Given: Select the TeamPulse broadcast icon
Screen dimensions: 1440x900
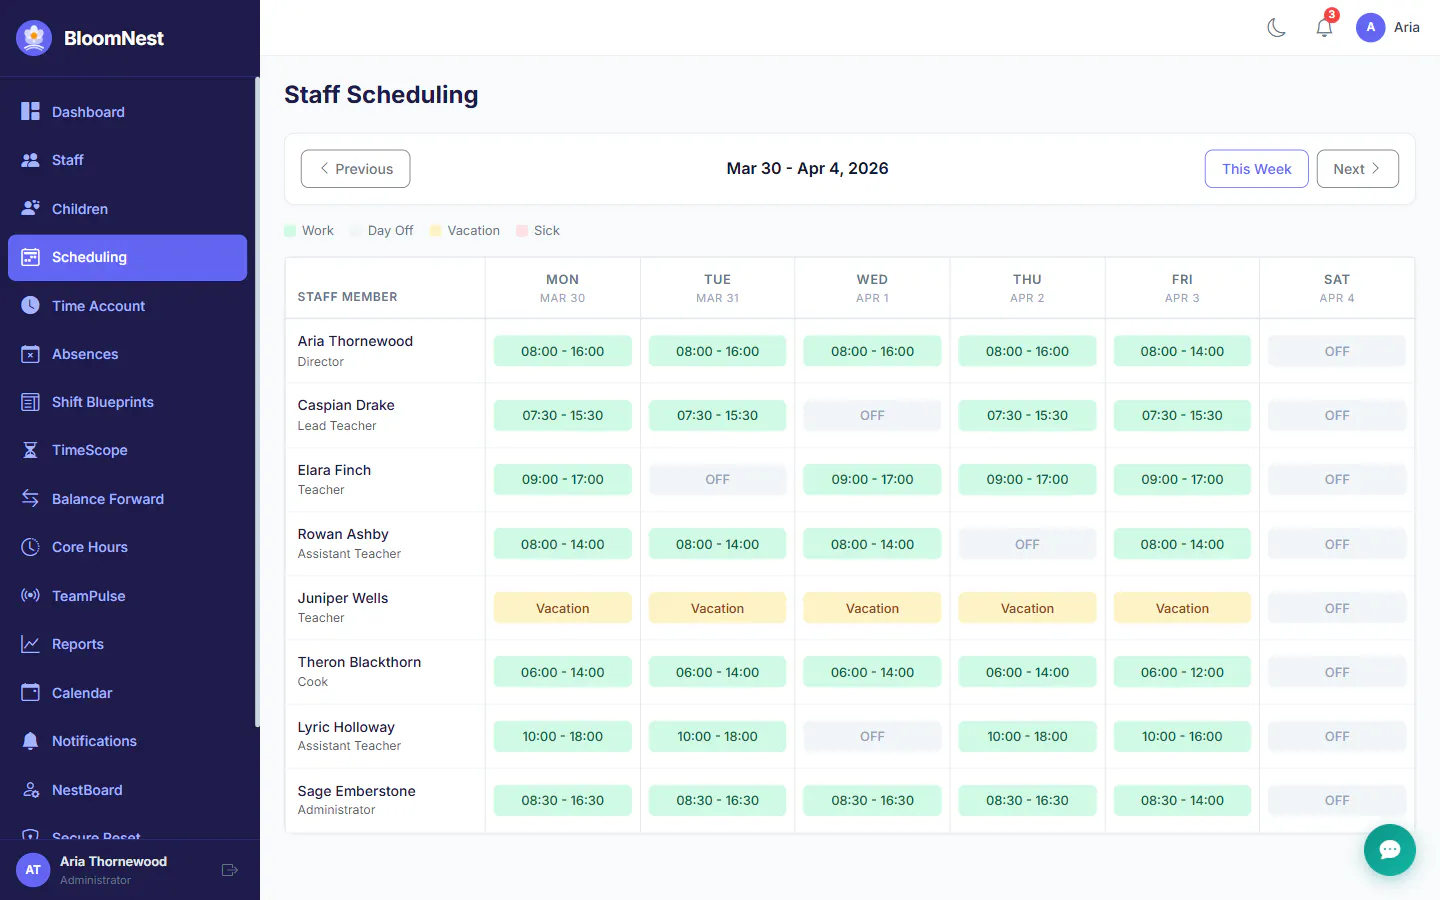Looking at the screenshot, I should point(31,595).
